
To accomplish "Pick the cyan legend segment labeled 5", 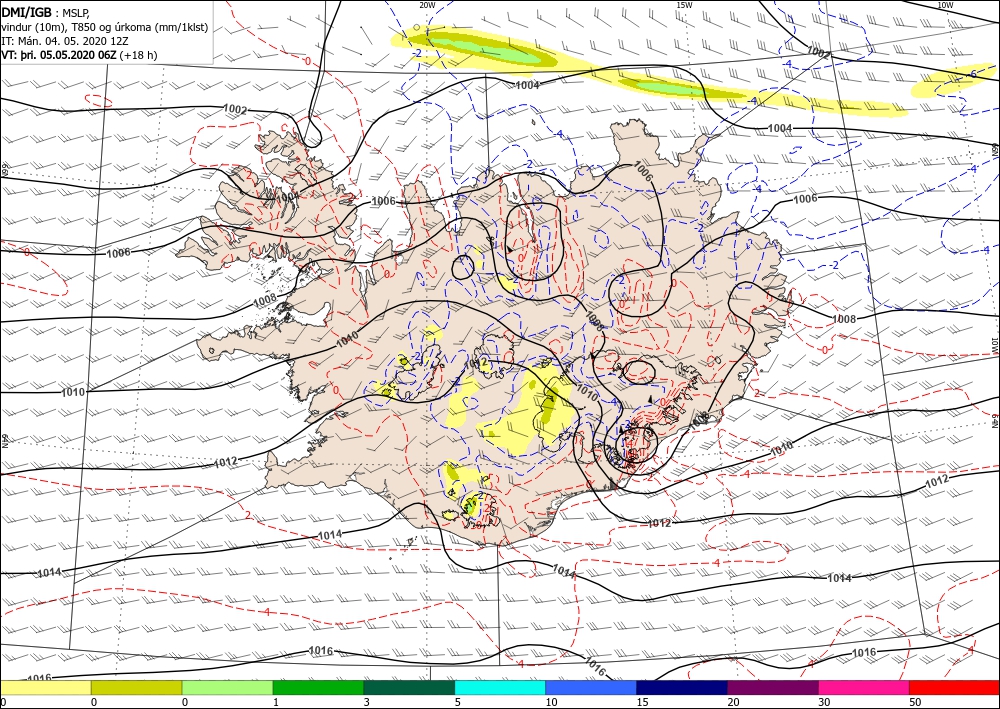I will (x=500, y=687).
